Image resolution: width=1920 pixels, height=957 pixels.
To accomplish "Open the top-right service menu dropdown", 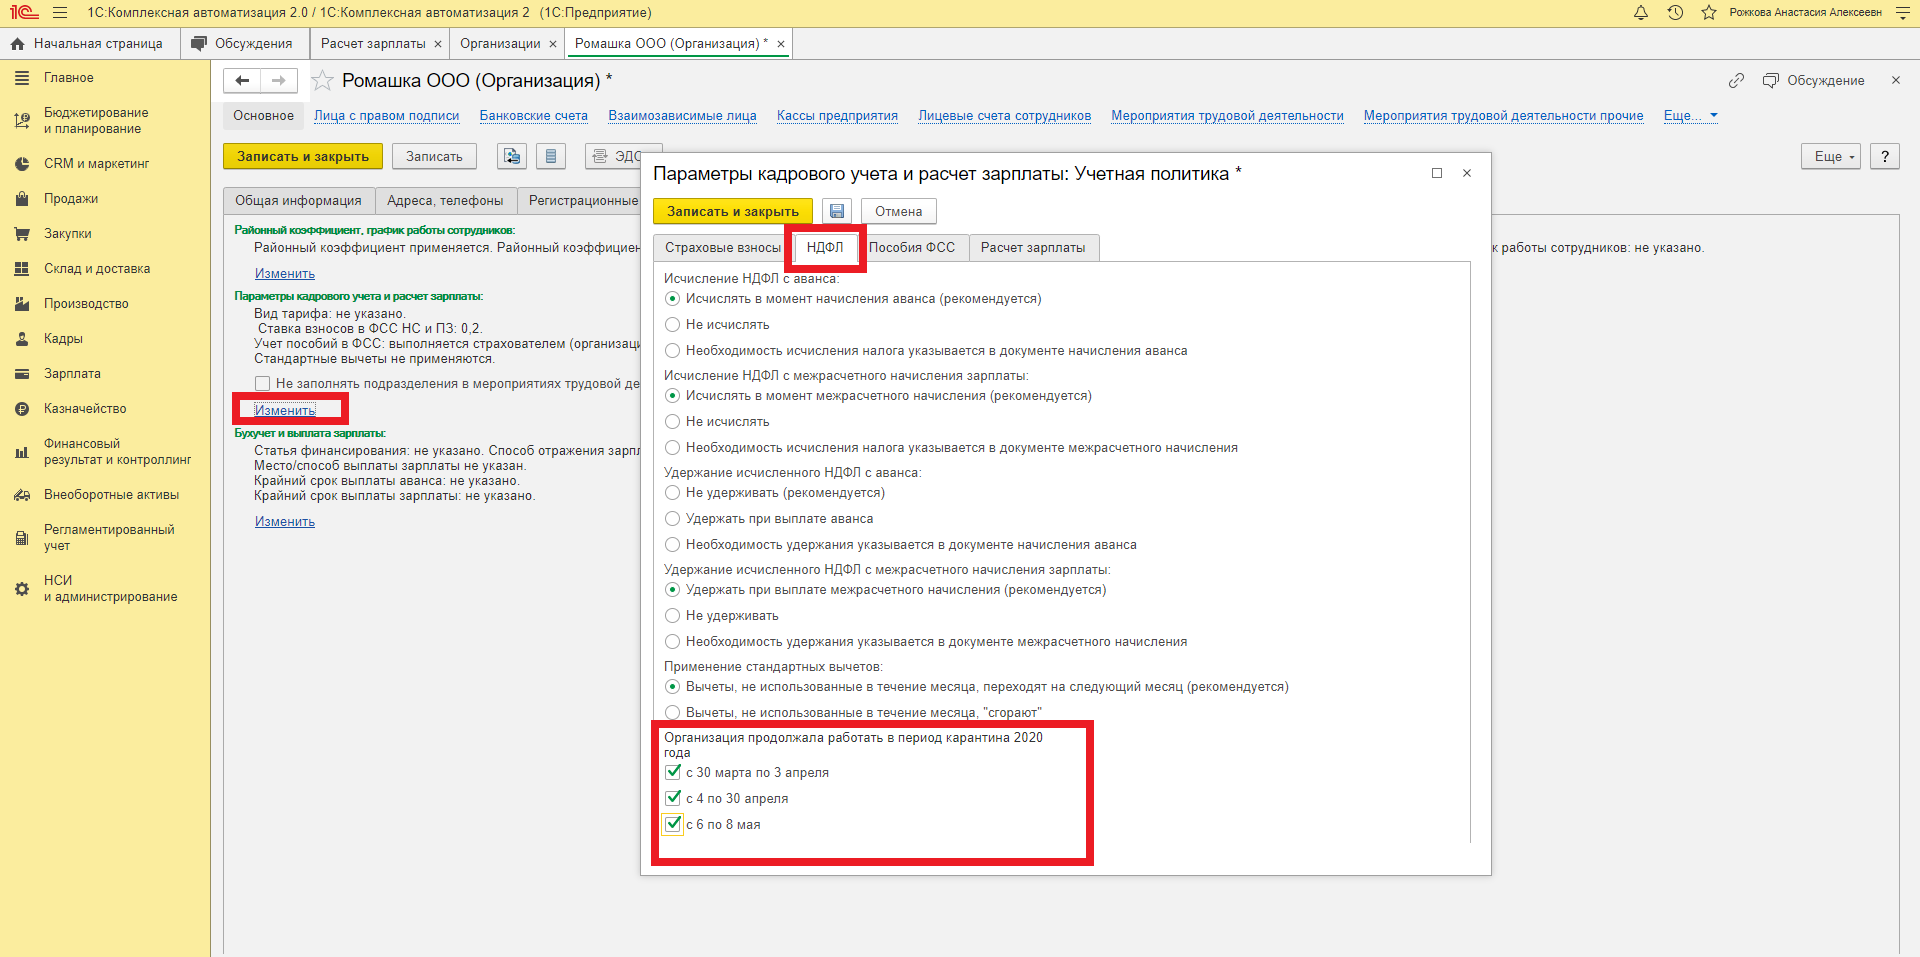I will 1902,13.
